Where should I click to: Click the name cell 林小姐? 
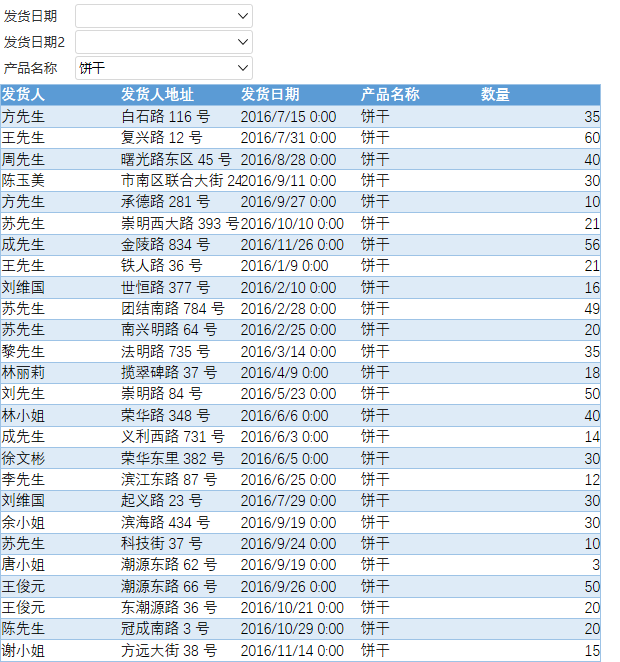tap(23, 415)
